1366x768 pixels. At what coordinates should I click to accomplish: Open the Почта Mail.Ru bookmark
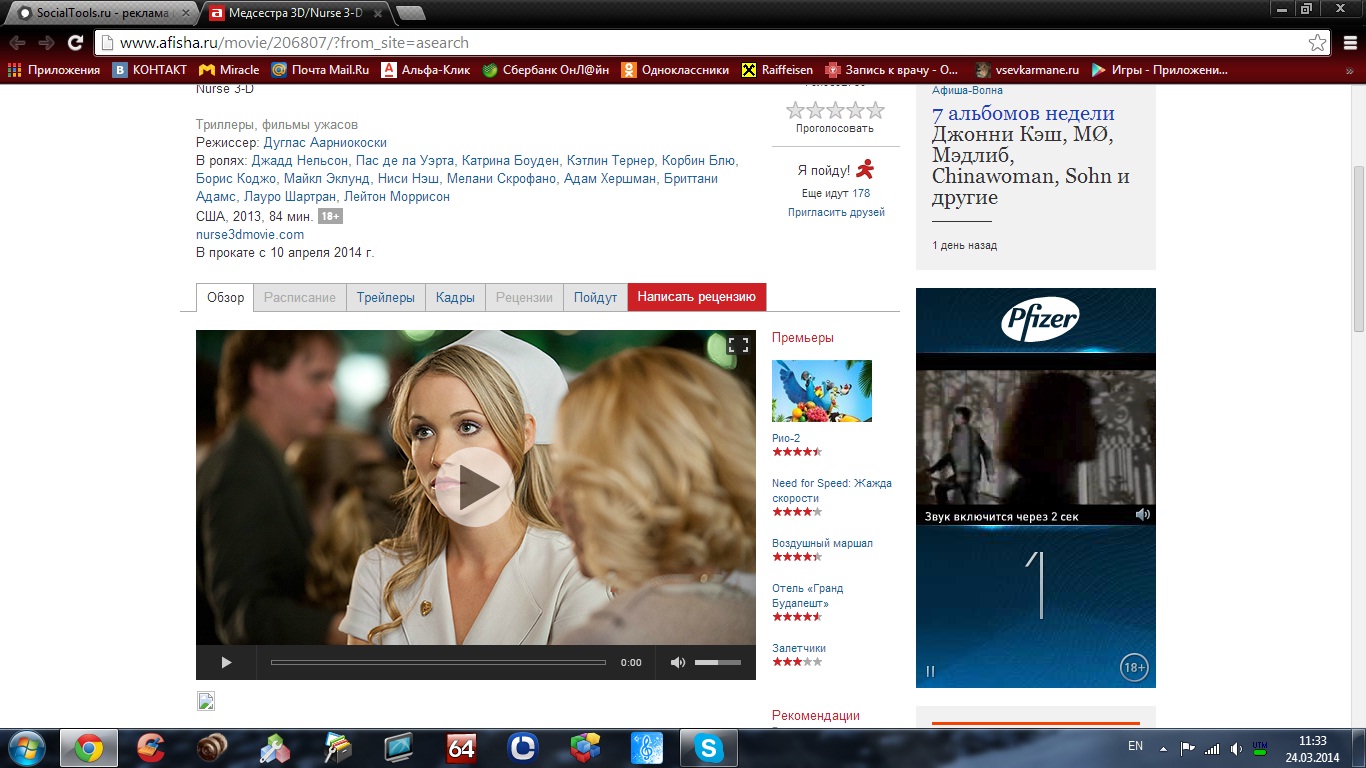click(x=320, y=70)
